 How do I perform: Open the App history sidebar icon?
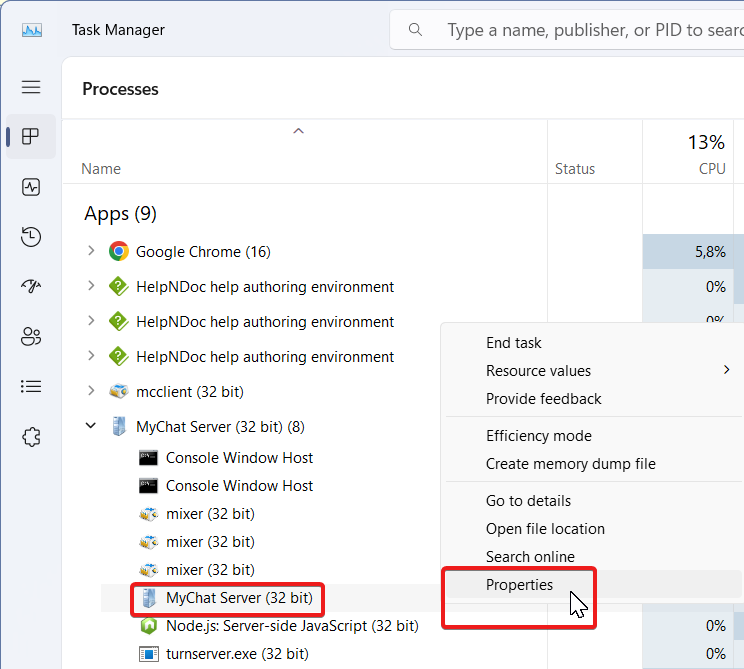[x=31, y=237]
